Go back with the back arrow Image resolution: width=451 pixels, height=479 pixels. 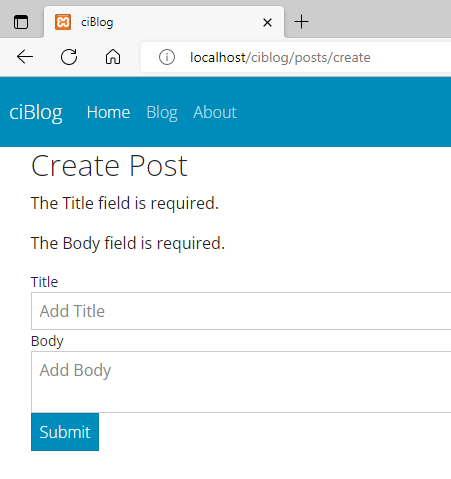[x=25, y=57]
